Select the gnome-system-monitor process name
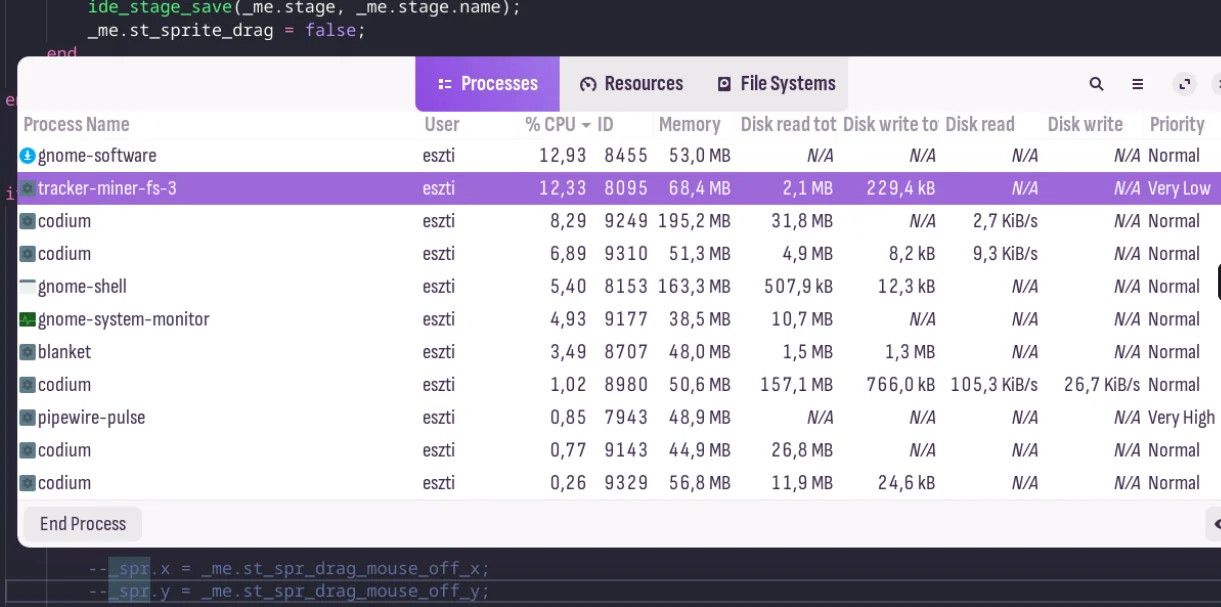Screen dimensions: 1221x607 point(124,320)
